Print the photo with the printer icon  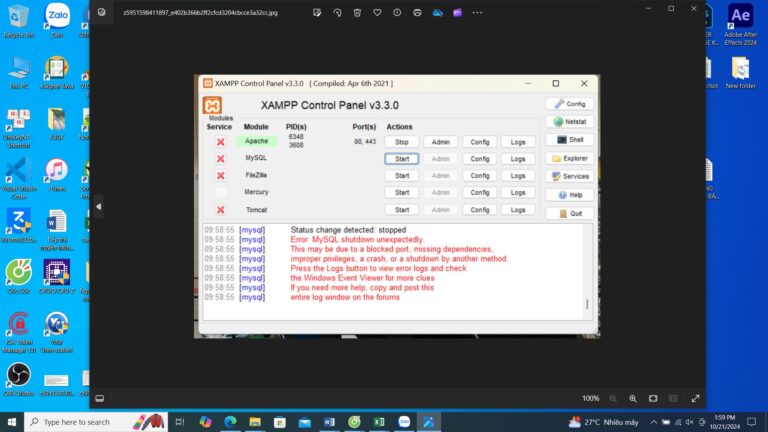tap(417, 13)
